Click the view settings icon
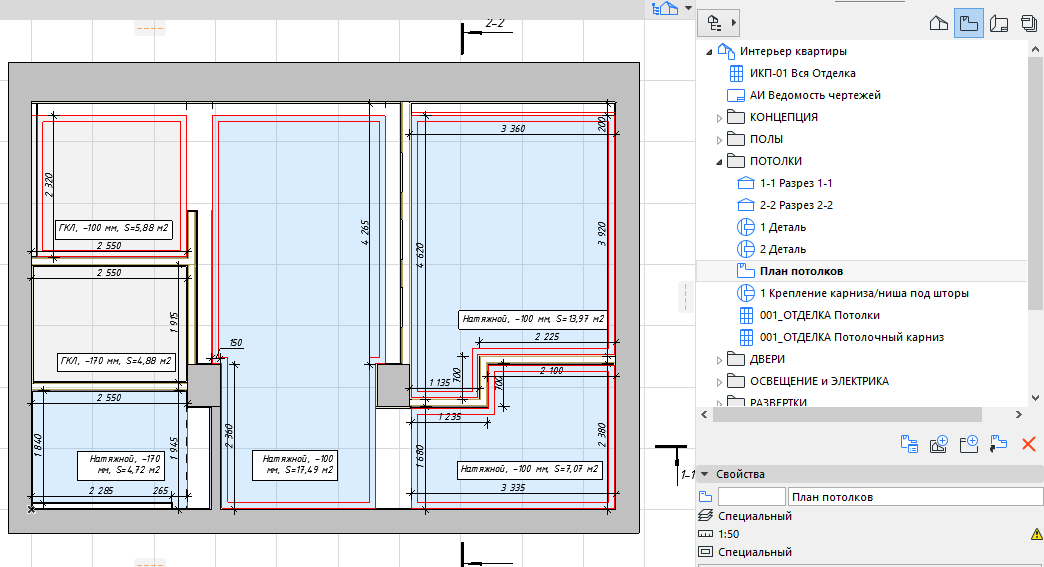Image resolution: width=1044 pixels, height=567 pixels. click(909, 444)
